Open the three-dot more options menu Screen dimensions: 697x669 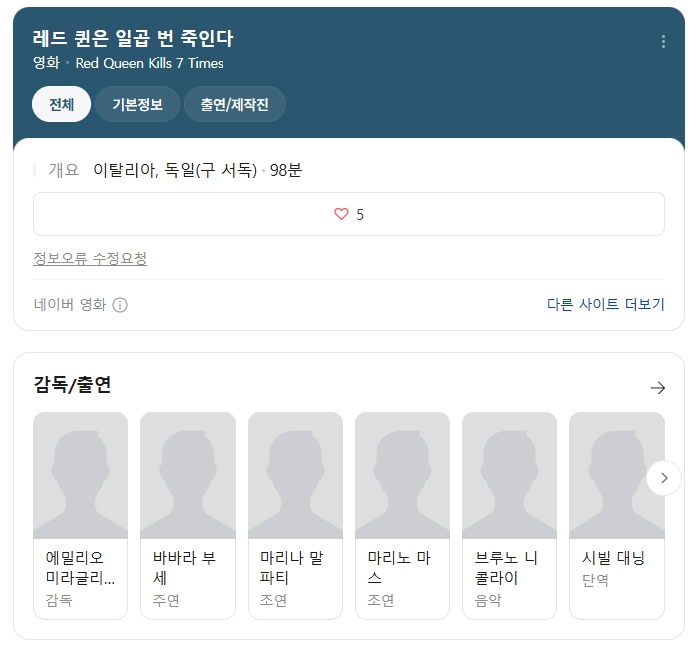pos(663,42)
